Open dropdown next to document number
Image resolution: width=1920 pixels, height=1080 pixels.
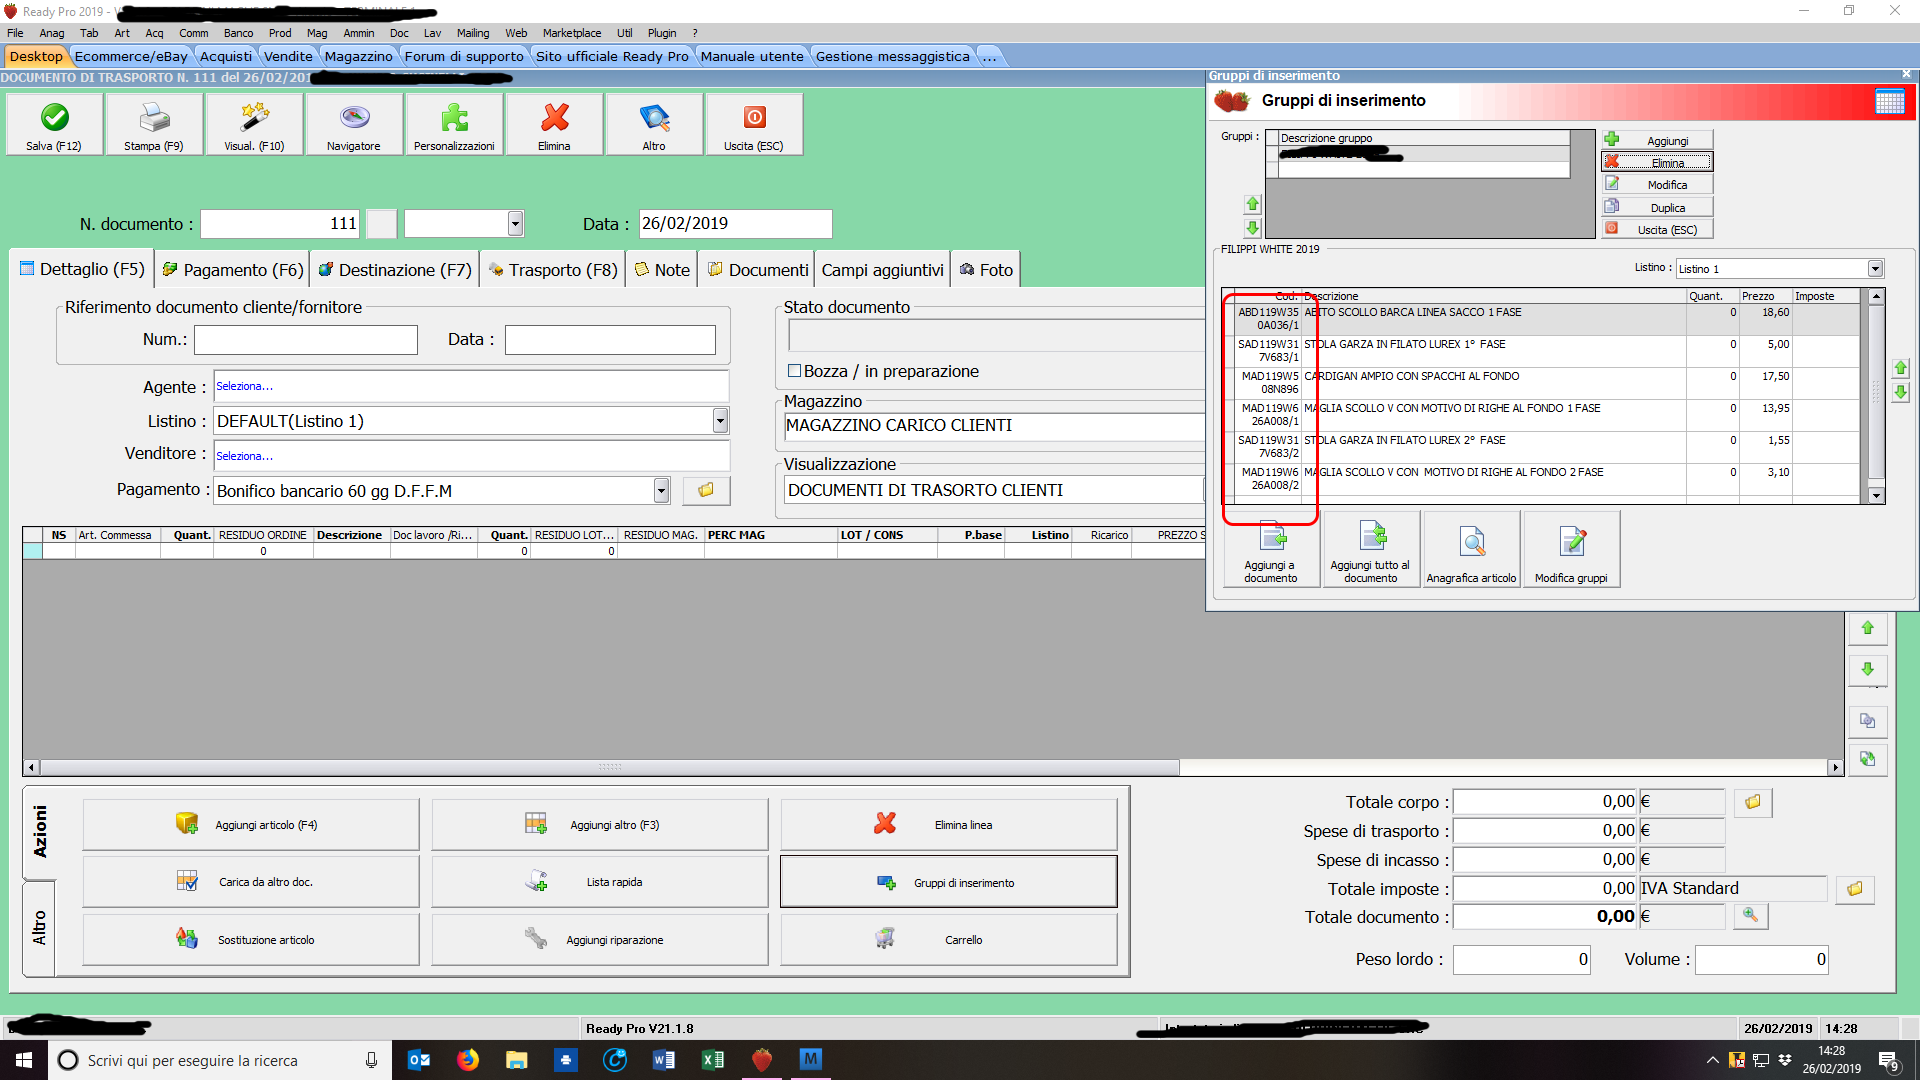[x=515, y=223]
